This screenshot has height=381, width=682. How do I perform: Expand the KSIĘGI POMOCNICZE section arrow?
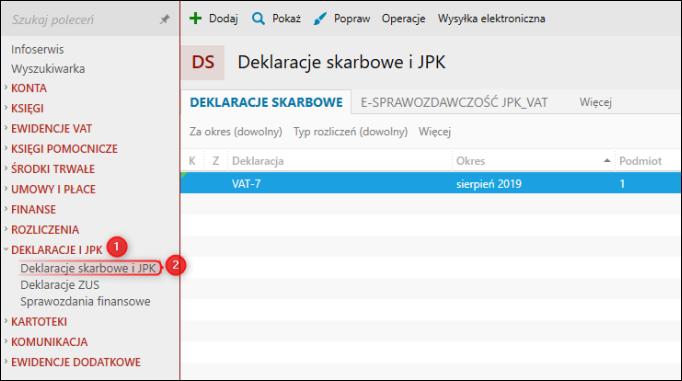pos(6,148)
